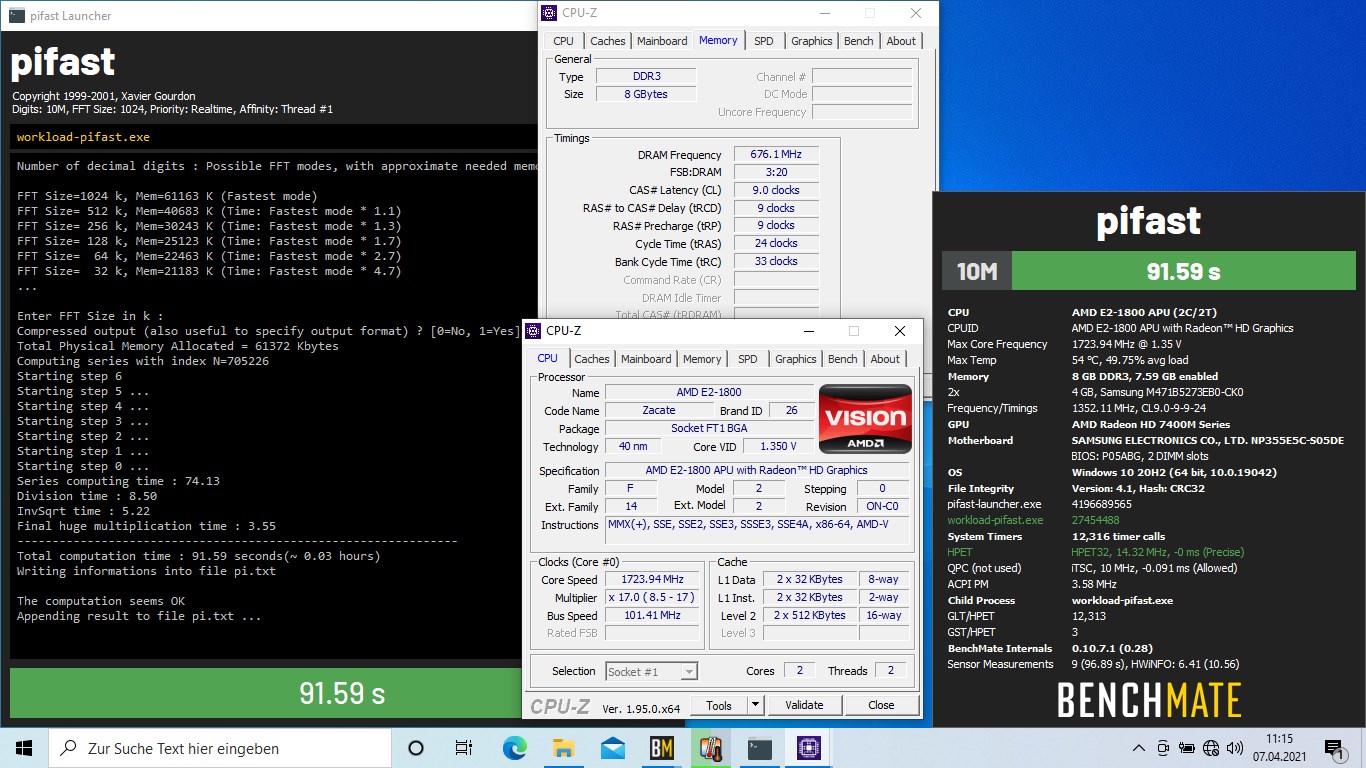The image size is (1366, 768).
Task: Open SPD tab in back CPU-Z window
Action: coord(764,41)
